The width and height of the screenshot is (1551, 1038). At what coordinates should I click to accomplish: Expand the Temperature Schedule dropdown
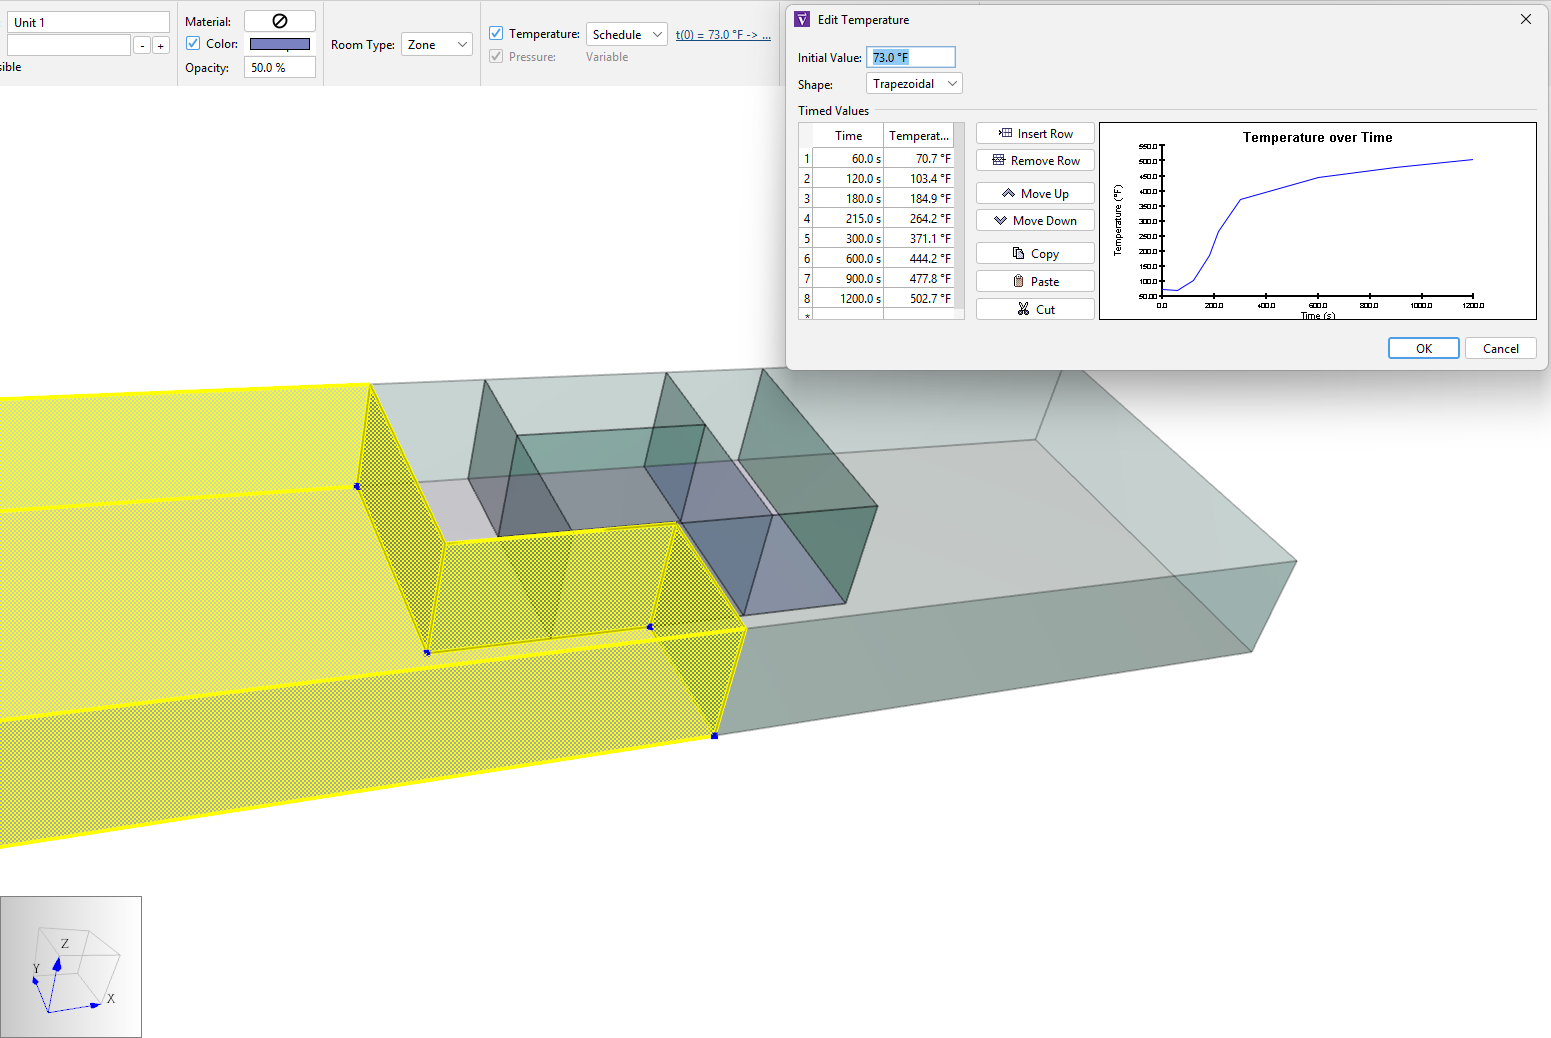click(626, 34)
